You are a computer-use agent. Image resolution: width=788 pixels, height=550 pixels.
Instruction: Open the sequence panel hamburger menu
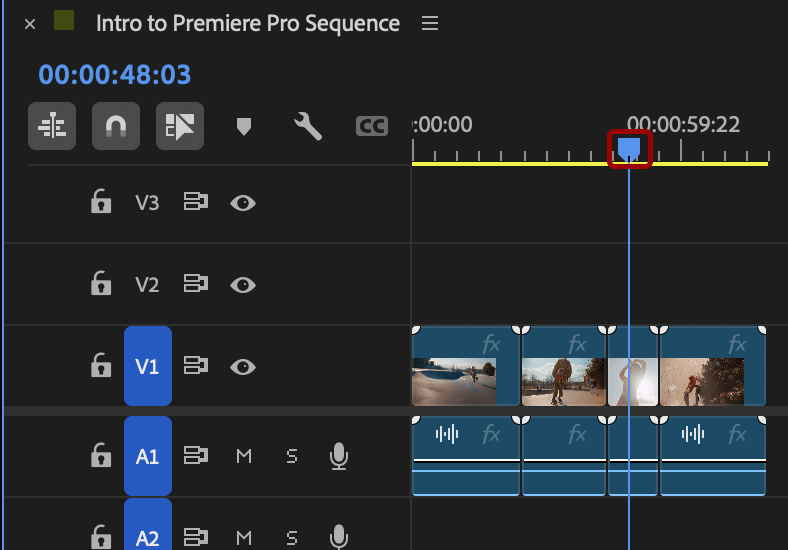pyautogui.click(x=430, y=23)
